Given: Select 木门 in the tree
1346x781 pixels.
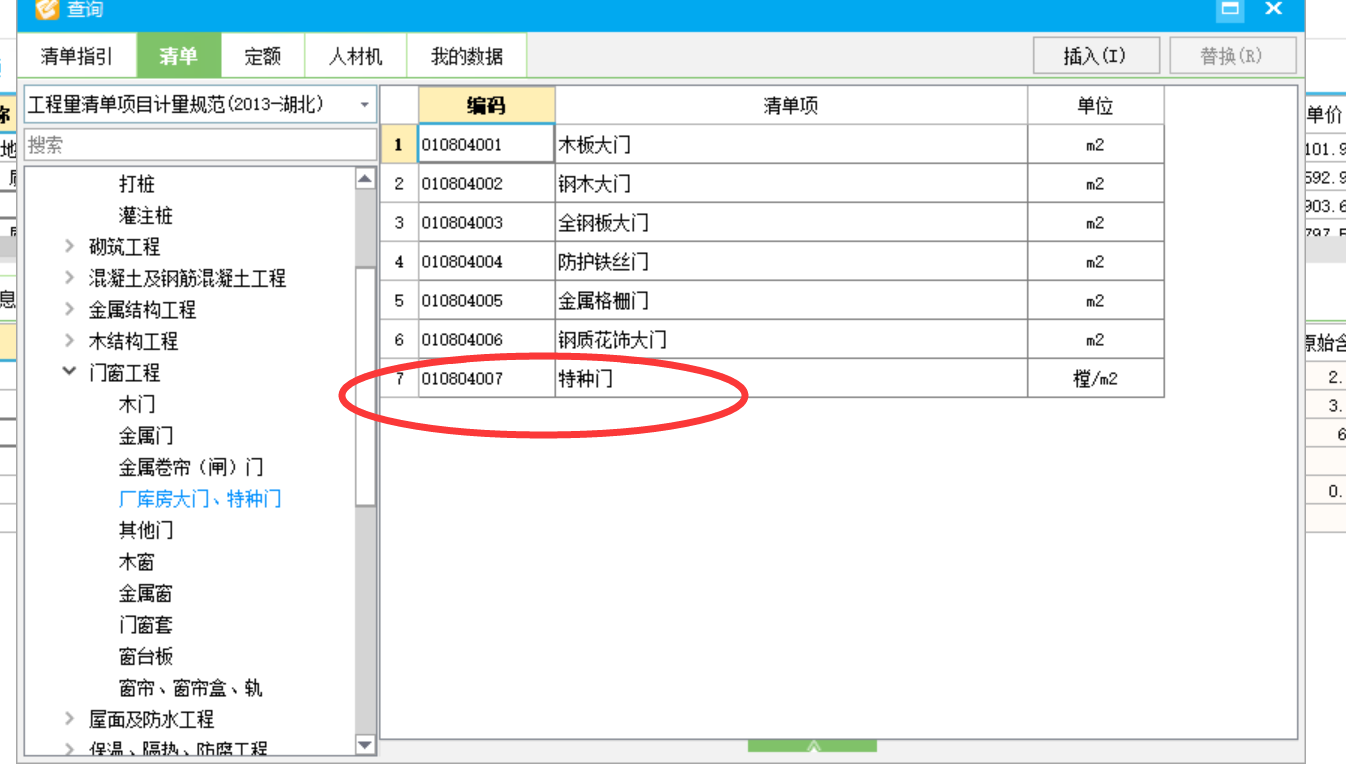Looking at the screenshot, I should (137, 404).
